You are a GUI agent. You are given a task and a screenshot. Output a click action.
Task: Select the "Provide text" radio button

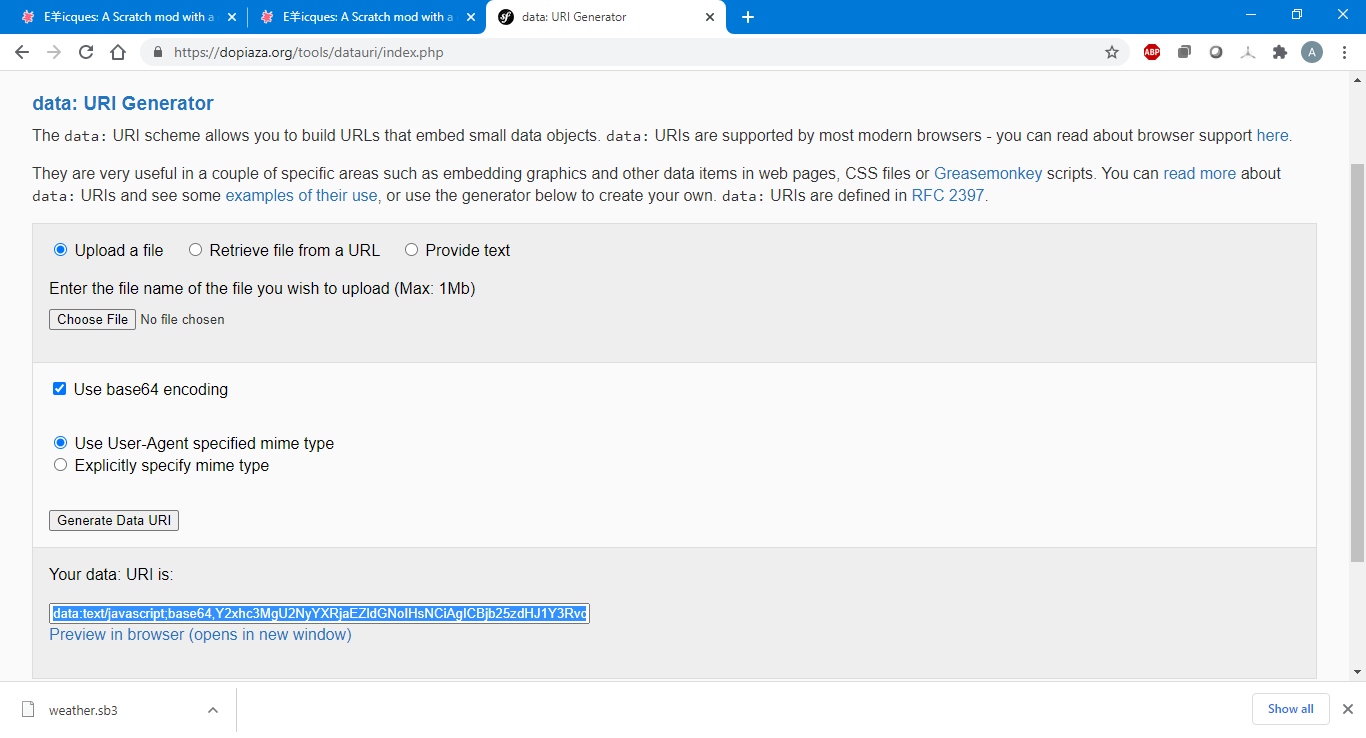(x=412, y=250)
